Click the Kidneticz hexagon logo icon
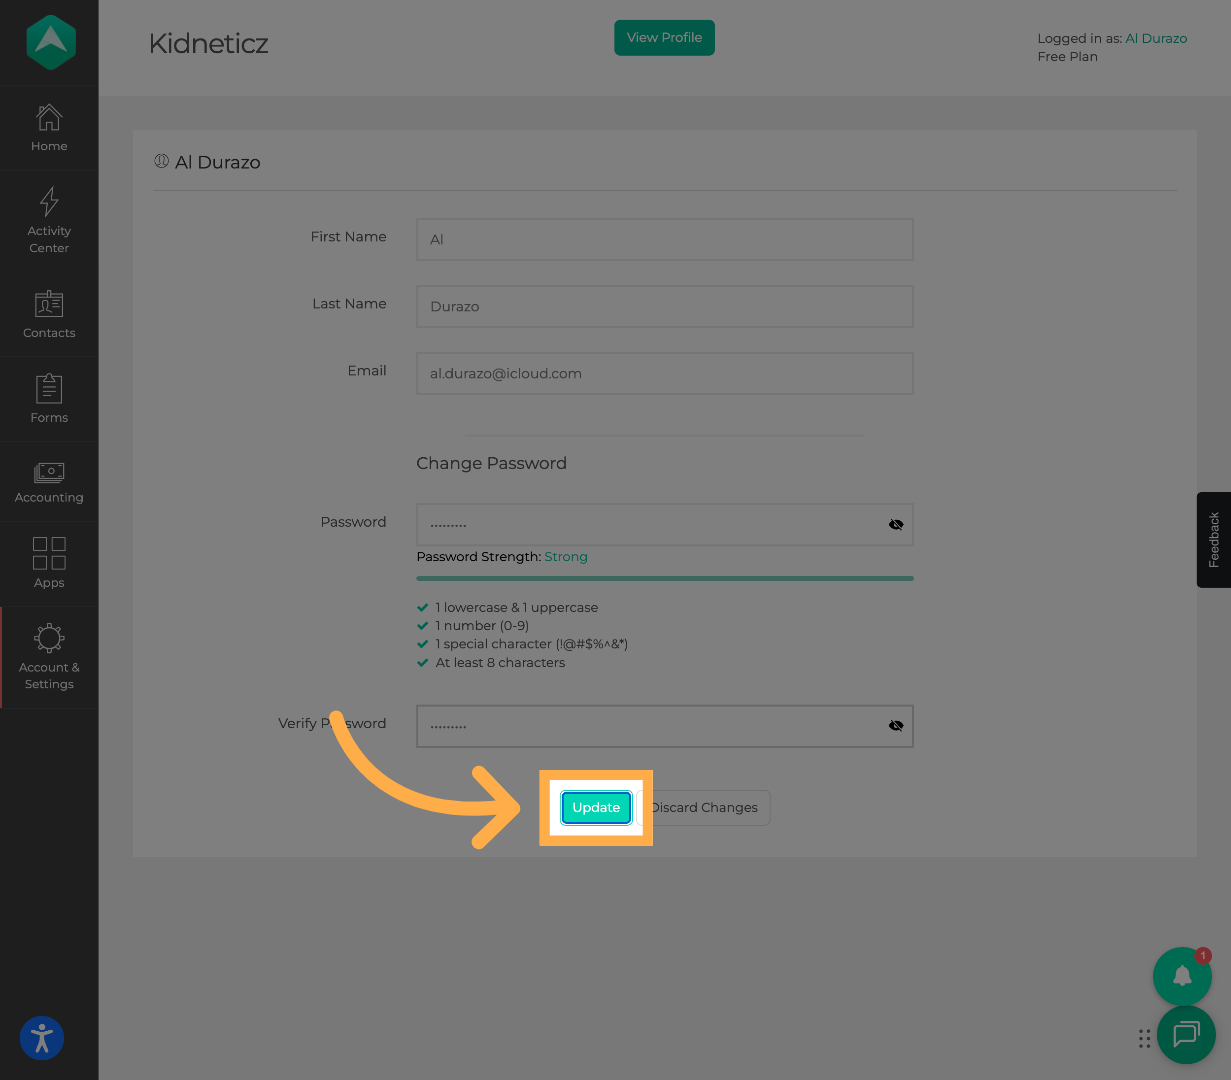1231x1080 pixels. (50, 42)
